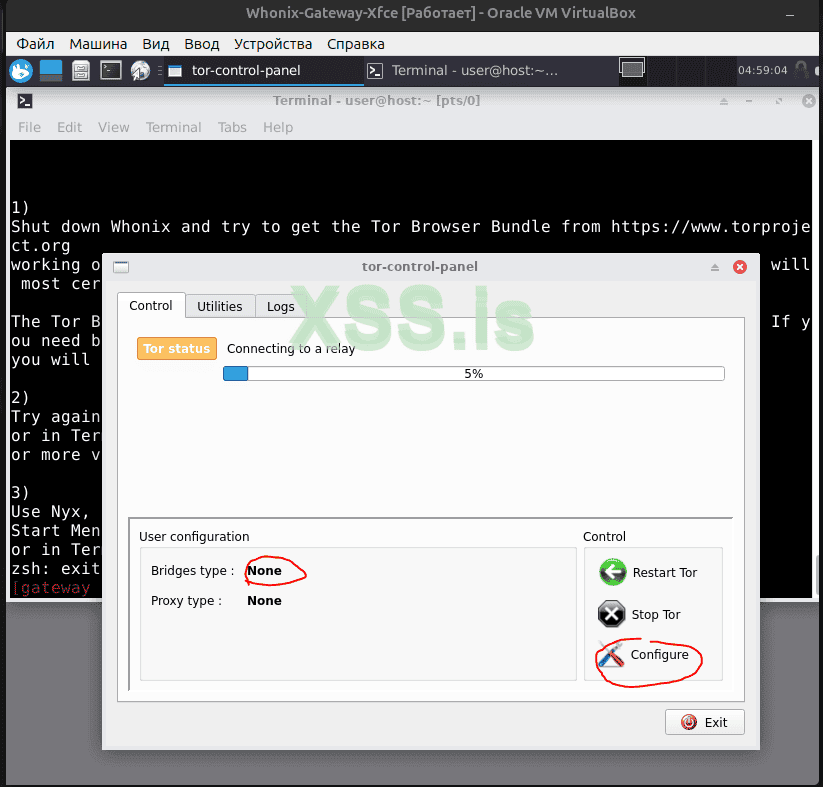Click the Exit button
823x787 pixels.
pyautogui.click(x=704, y=722)
